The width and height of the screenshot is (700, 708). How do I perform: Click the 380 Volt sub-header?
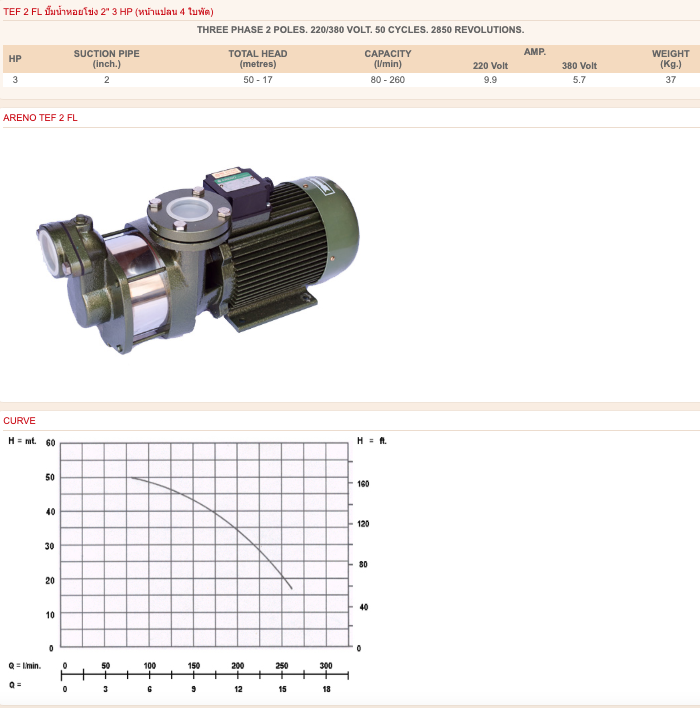point(579,66)
